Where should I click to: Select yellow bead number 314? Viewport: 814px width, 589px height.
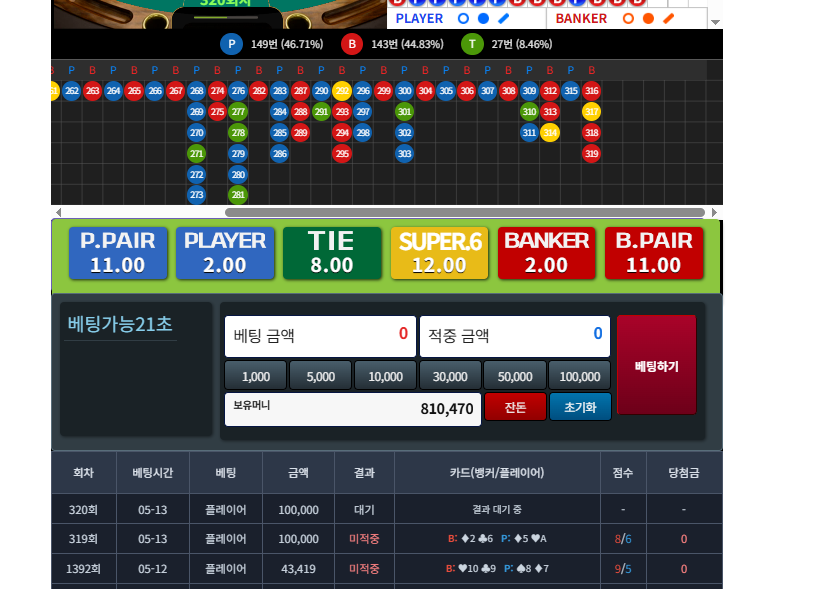click(x=550, y=133)
